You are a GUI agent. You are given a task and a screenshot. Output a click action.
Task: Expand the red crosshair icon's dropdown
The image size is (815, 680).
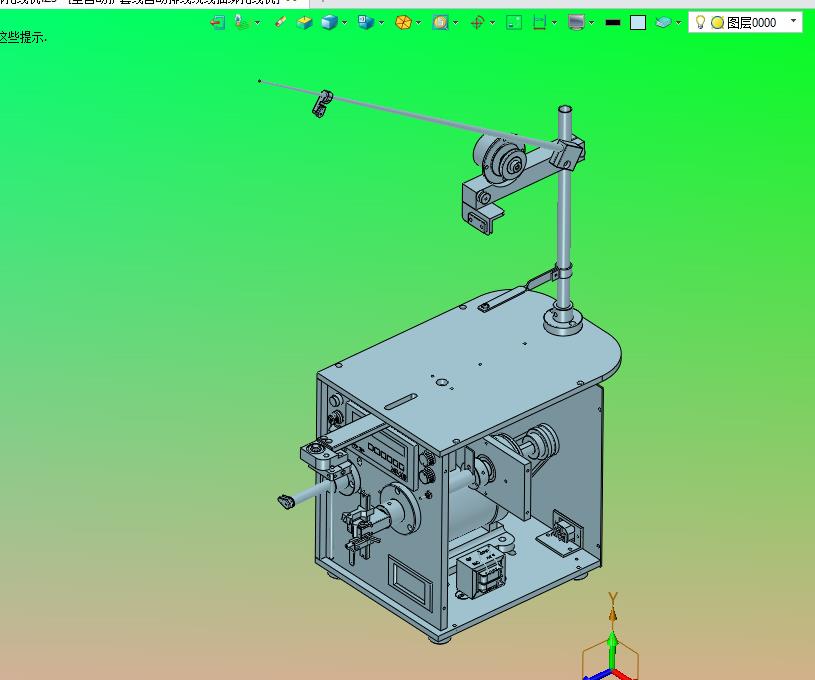coord(492,23)
